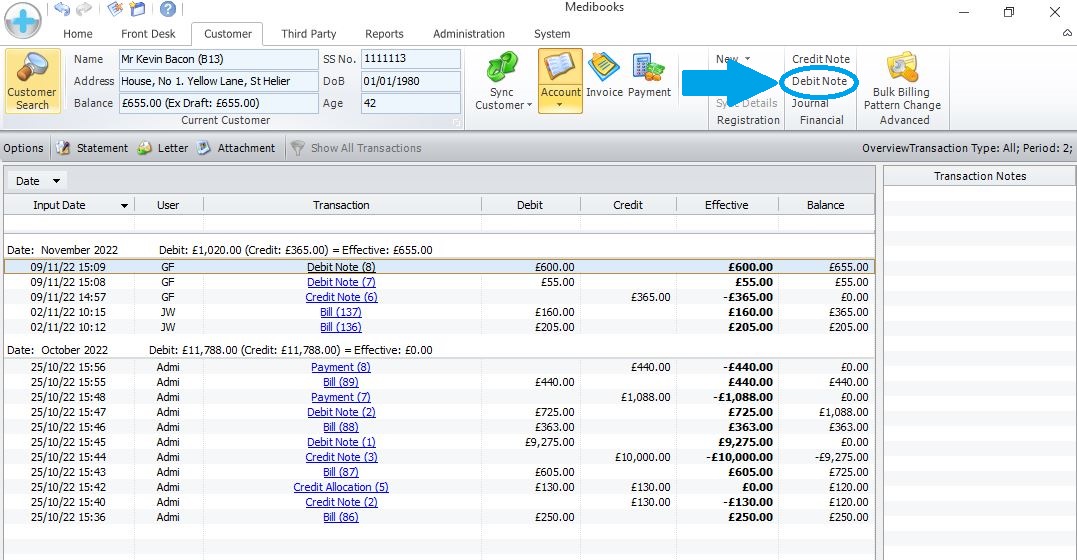Click Letter in the options toolbar
This screenshot has height=560, width=1077.
[162, 148]
